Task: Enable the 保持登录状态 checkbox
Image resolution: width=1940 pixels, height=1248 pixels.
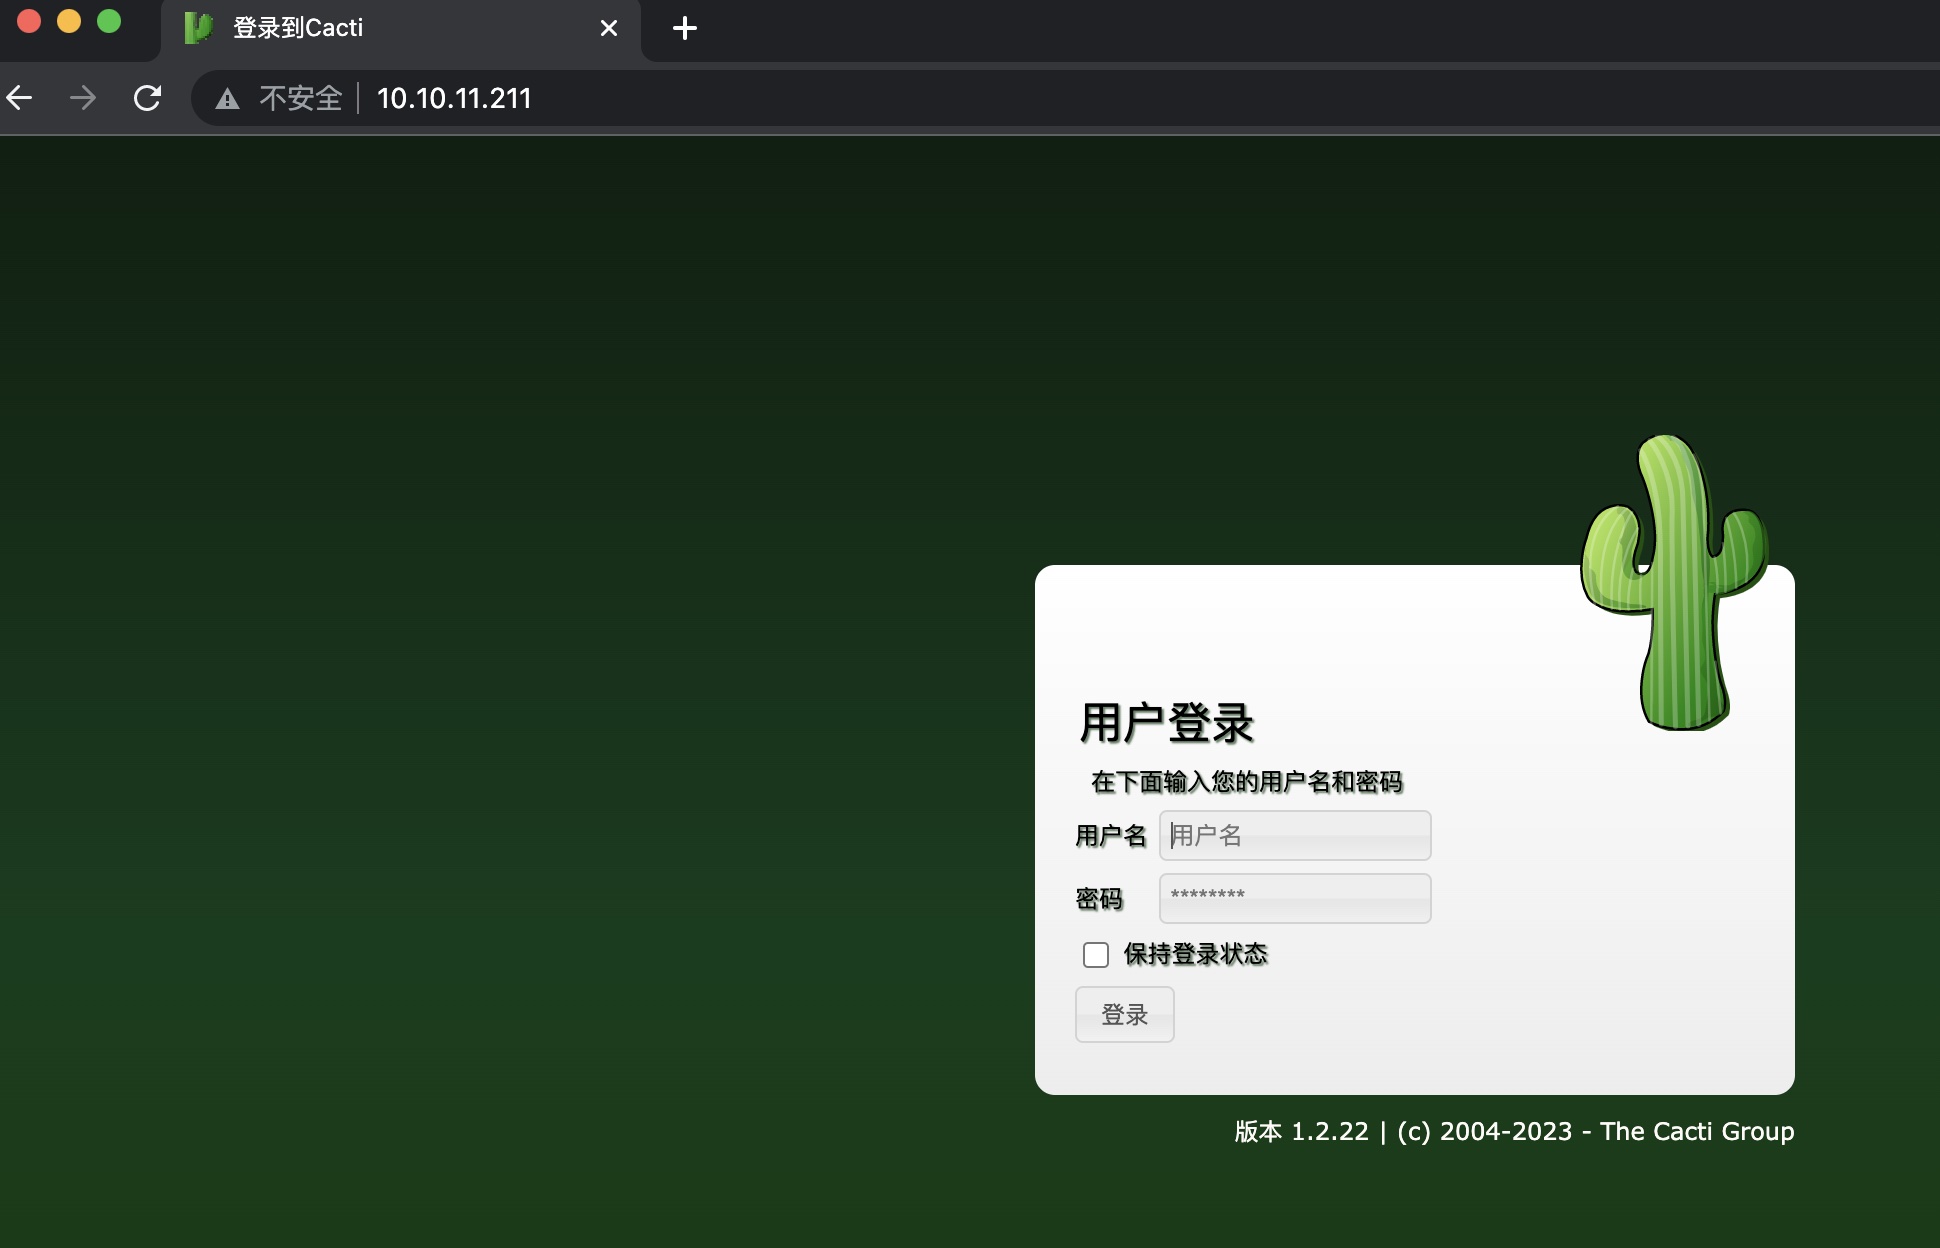Action: (1096, 955)
